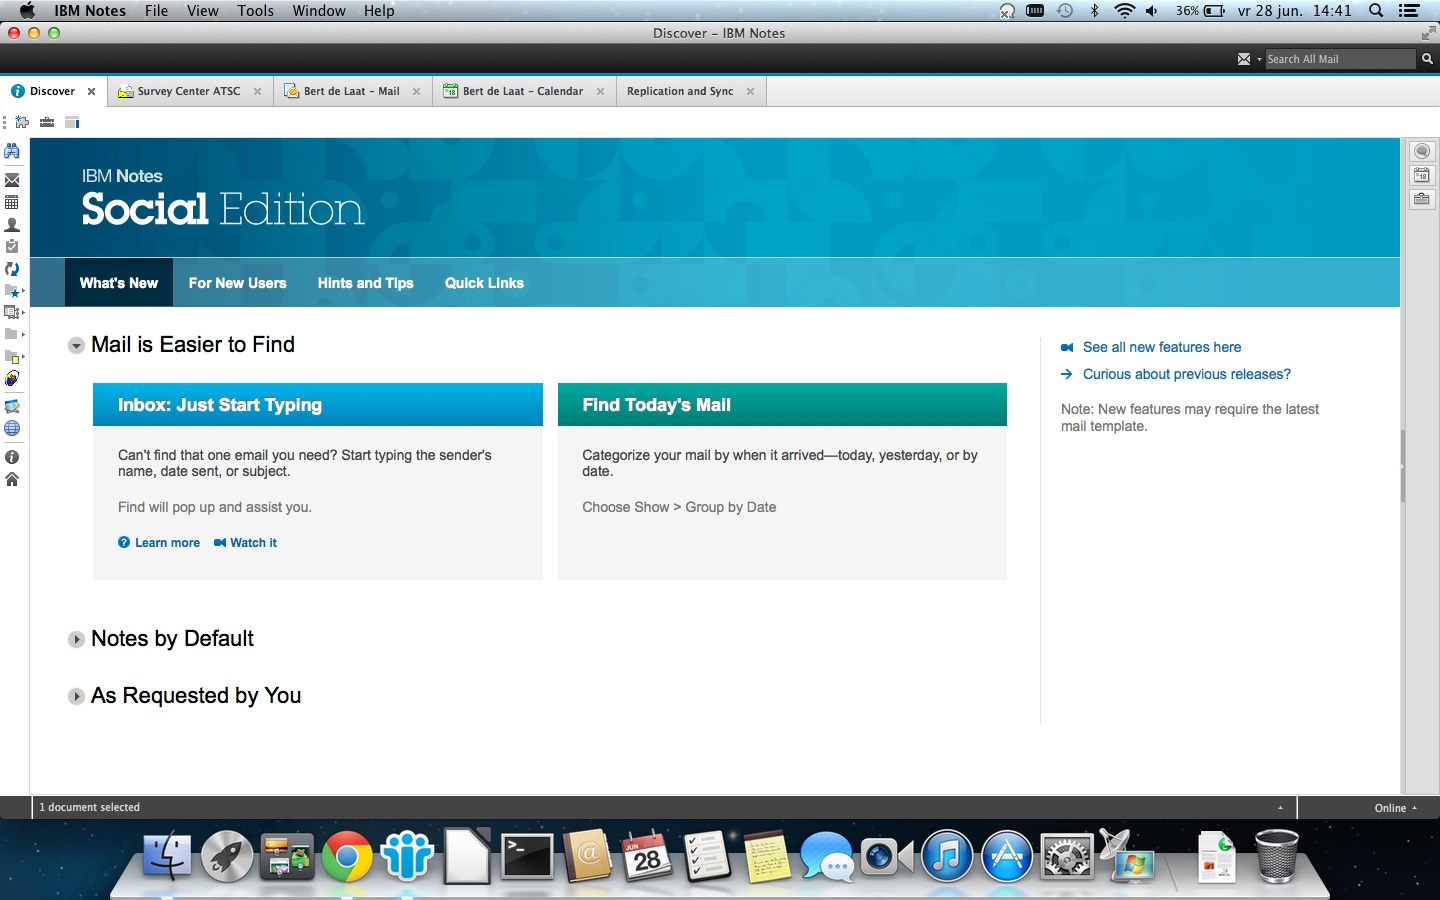Click the right sidebar collapse handle
The width and height of the screenshot is (1440, 900).
[1403, 466]
